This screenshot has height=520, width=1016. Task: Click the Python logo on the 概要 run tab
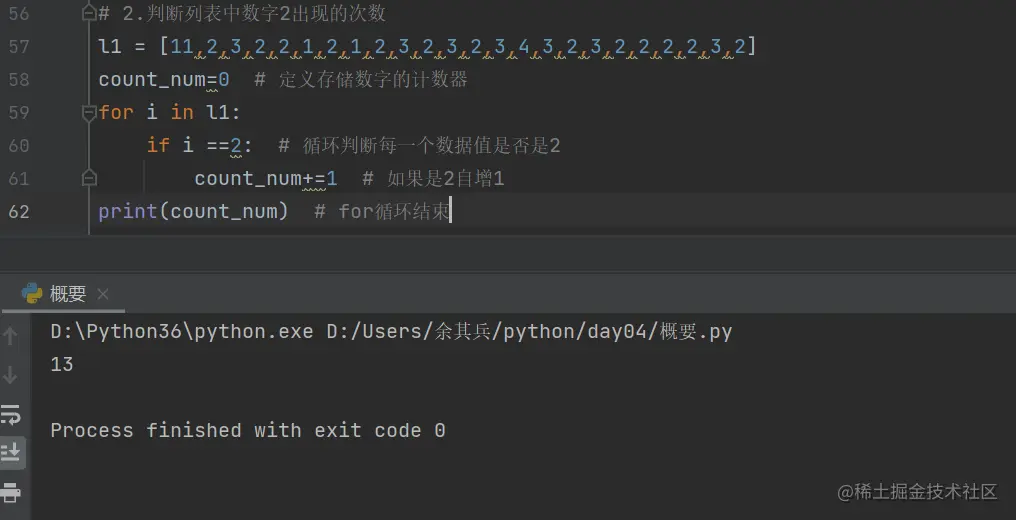[32, 293]
